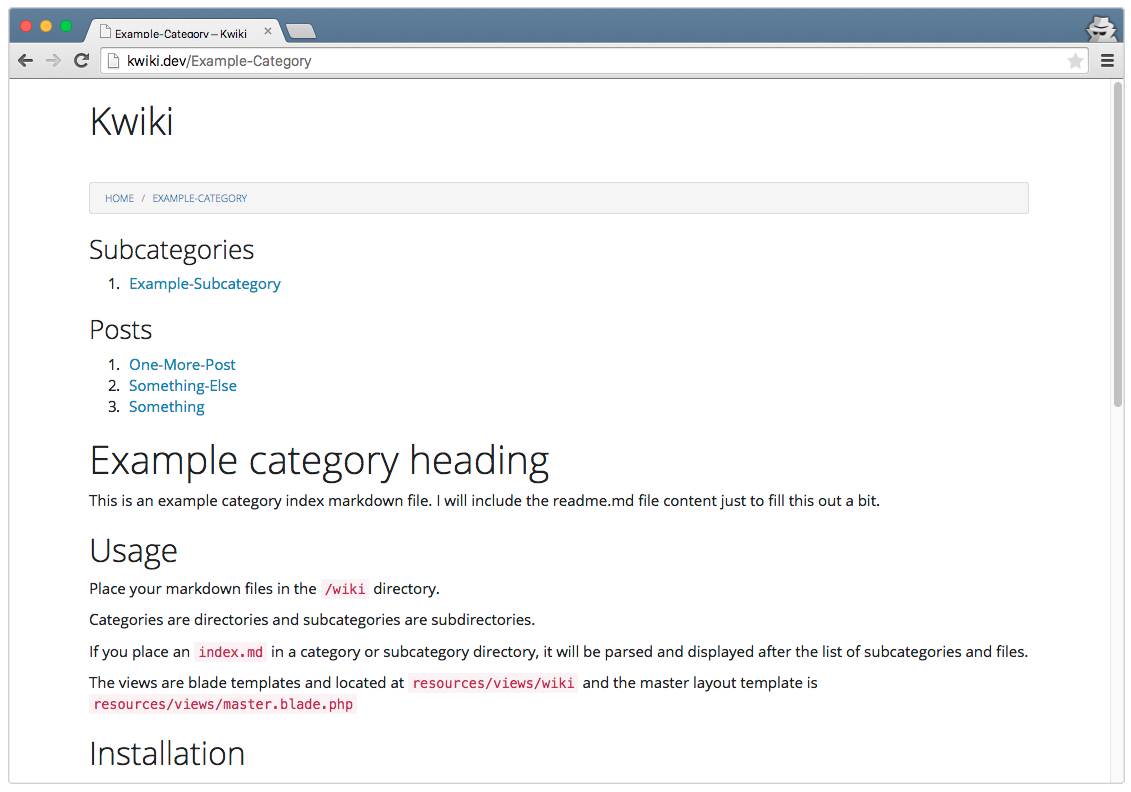Click the browser back arrow
Image resolution: width=1131 pixels, height=792 pixels.
(x=25, y=61)
